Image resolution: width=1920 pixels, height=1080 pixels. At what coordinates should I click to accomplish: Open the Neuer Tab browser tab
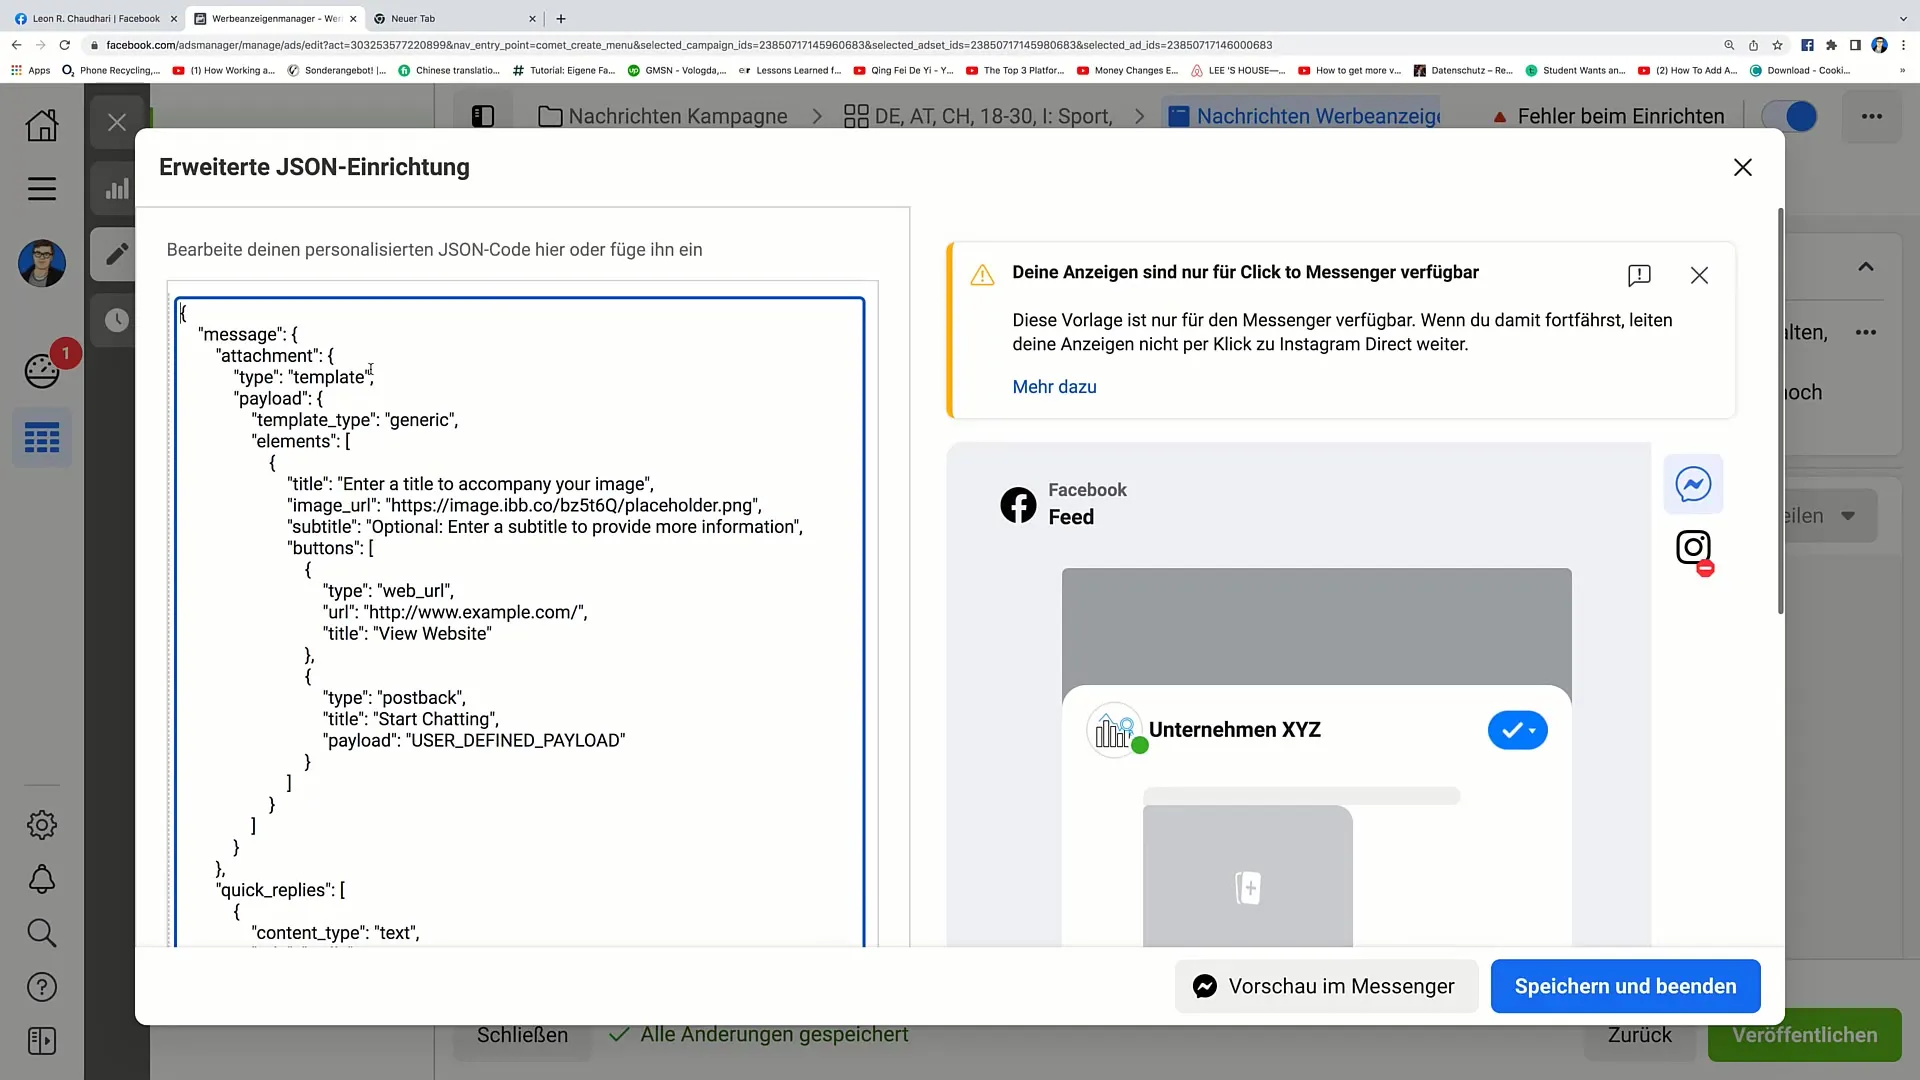click(410, 17)
